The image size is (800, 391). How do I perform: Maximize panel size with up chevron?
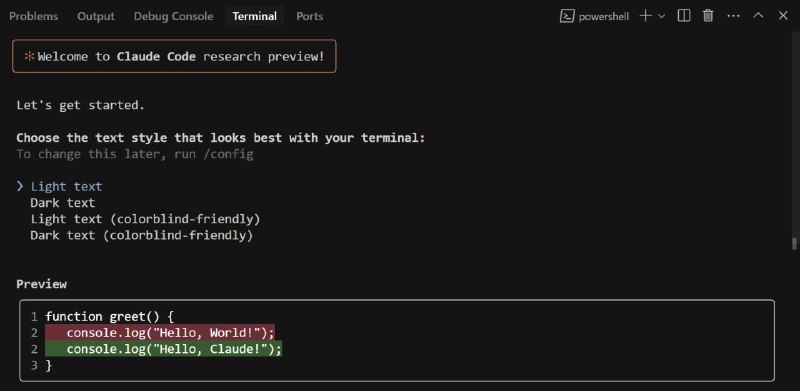[x=758, y=16]
